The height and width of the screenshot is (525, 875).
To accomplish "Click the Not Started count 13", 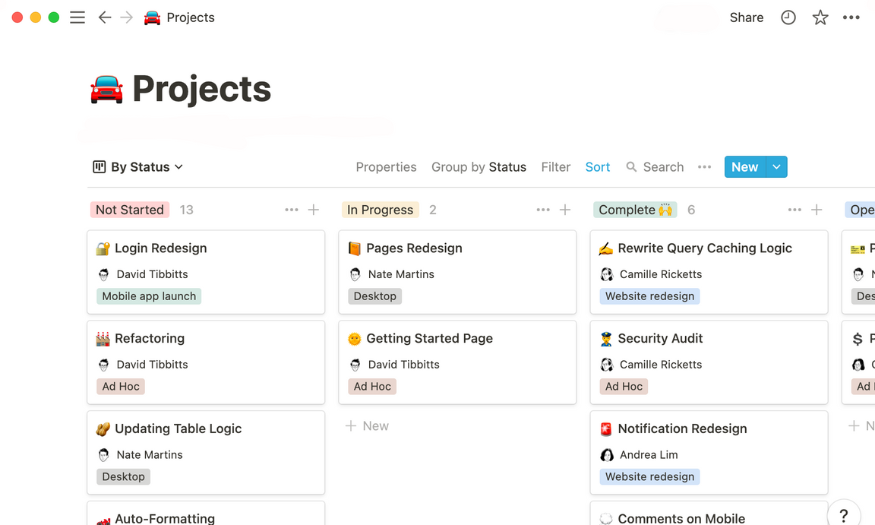I will (x=186, y=210).
